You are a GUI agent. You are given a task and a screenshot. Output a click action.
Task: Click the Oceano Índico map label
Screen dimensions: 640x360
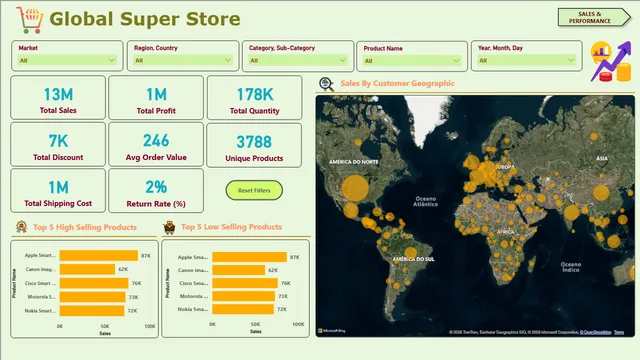click(x=571, y=267)
